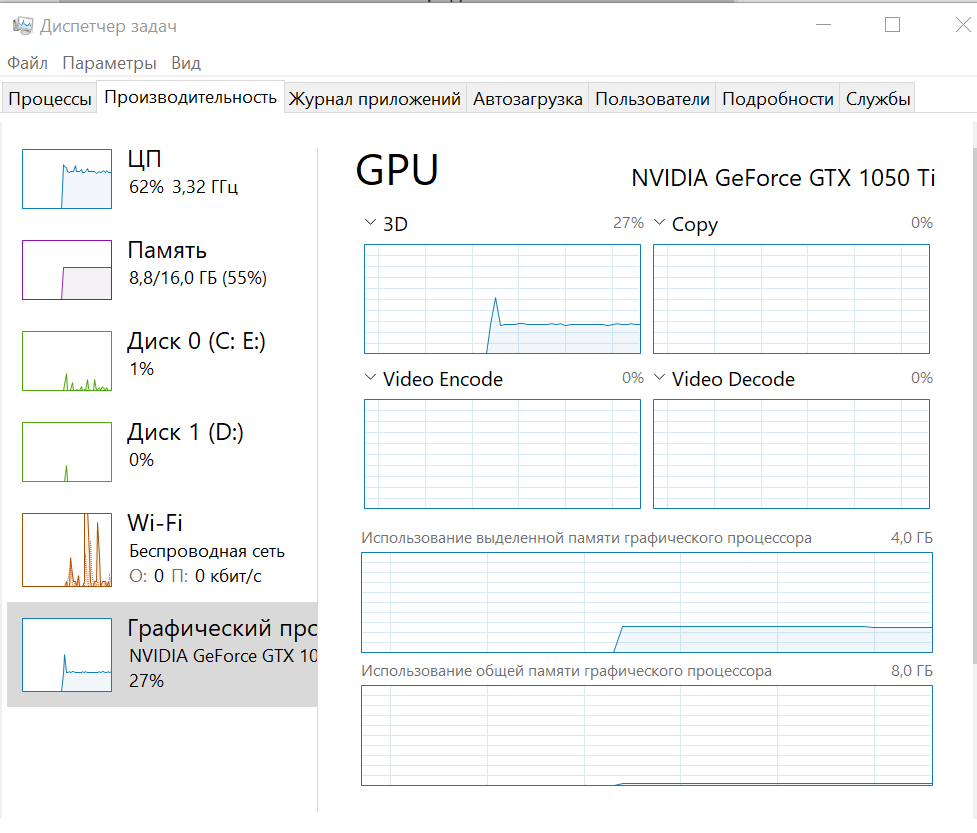The height and width of the screenshot is (833, 977).
Task: Expand the Video Encode graph dropdown
Action: pyautogui.click(x=371, y=378)
